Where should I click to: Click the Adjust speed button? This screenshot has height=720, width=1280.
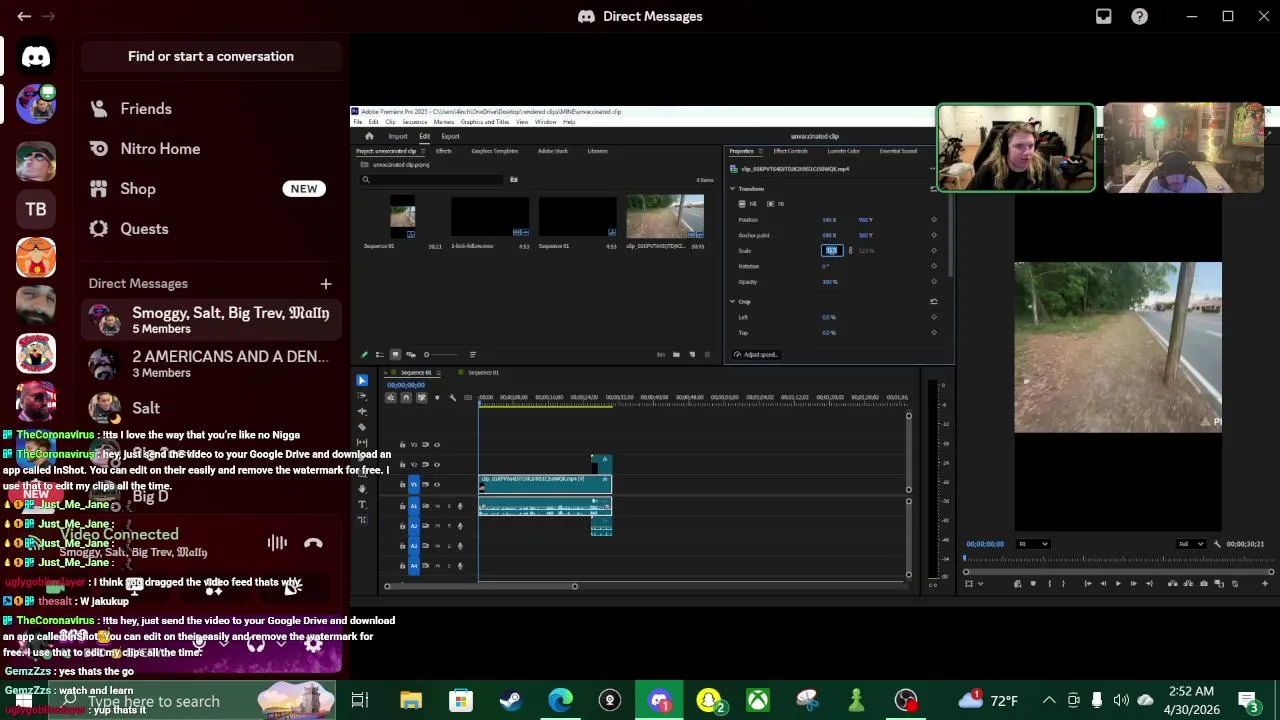coord(757,355)
